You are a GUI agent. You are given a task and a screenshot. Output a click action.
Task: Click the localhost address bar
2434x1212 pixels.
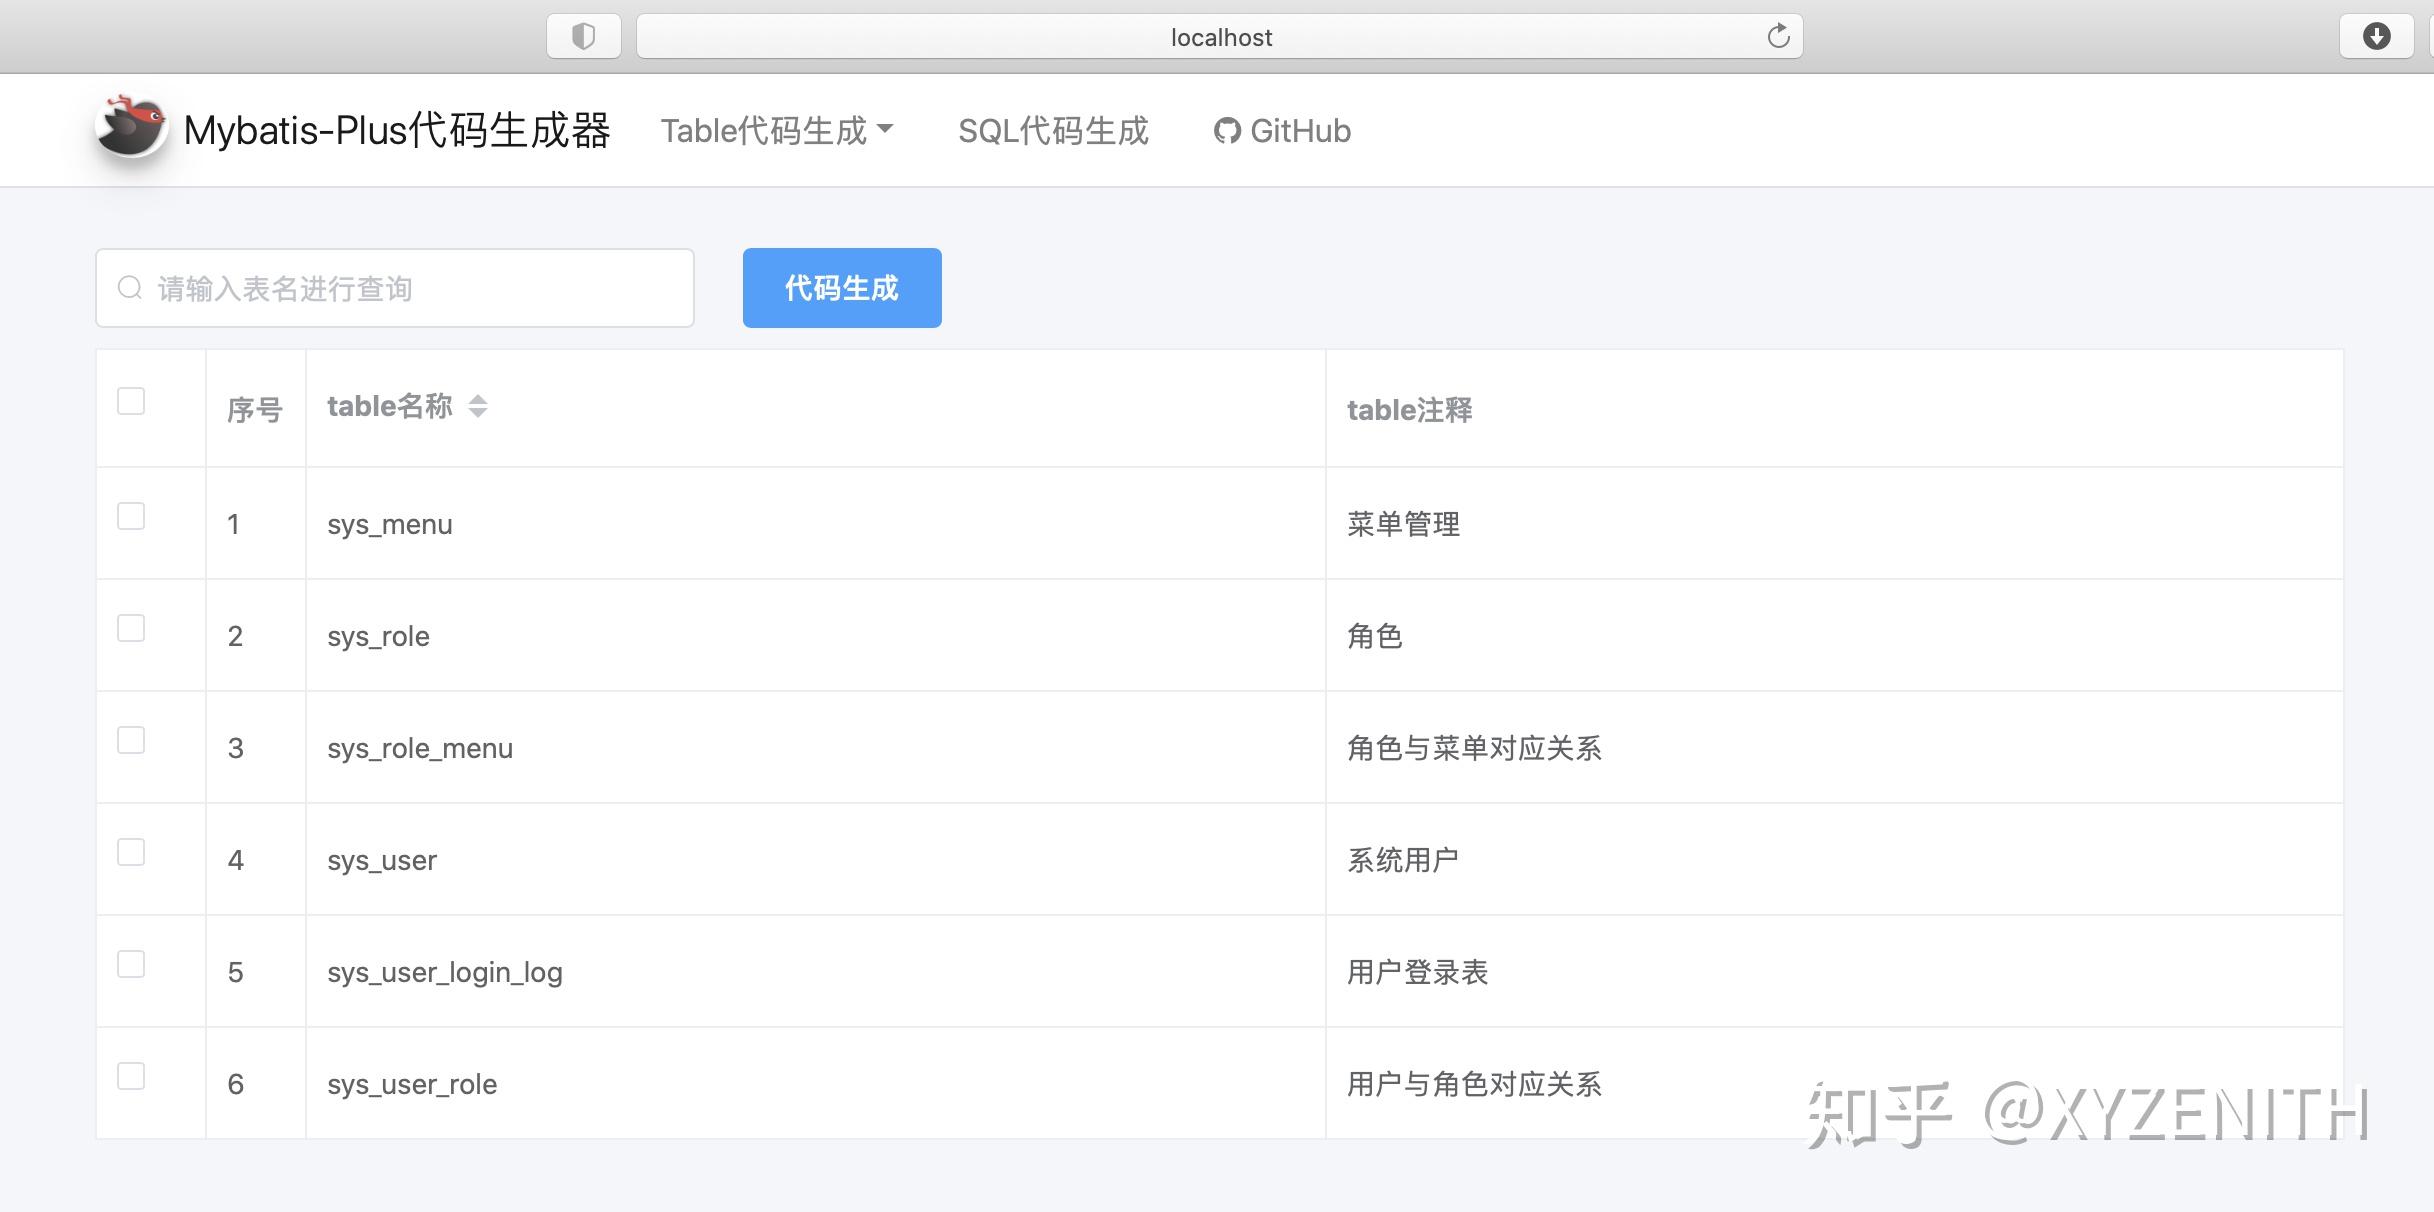point(1220,37)
